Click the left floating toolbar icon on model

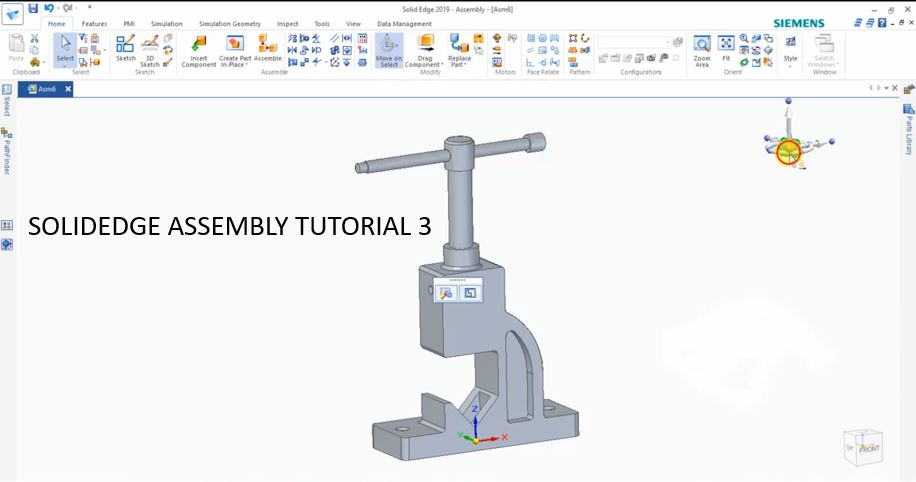[x=446, y=293]
